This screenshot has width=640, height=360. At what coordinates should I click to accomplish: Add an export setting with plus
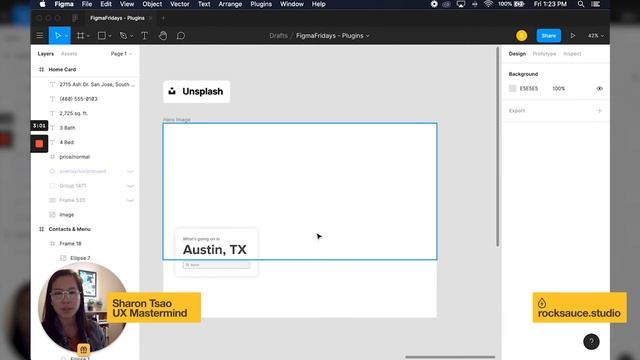[600, 111]
